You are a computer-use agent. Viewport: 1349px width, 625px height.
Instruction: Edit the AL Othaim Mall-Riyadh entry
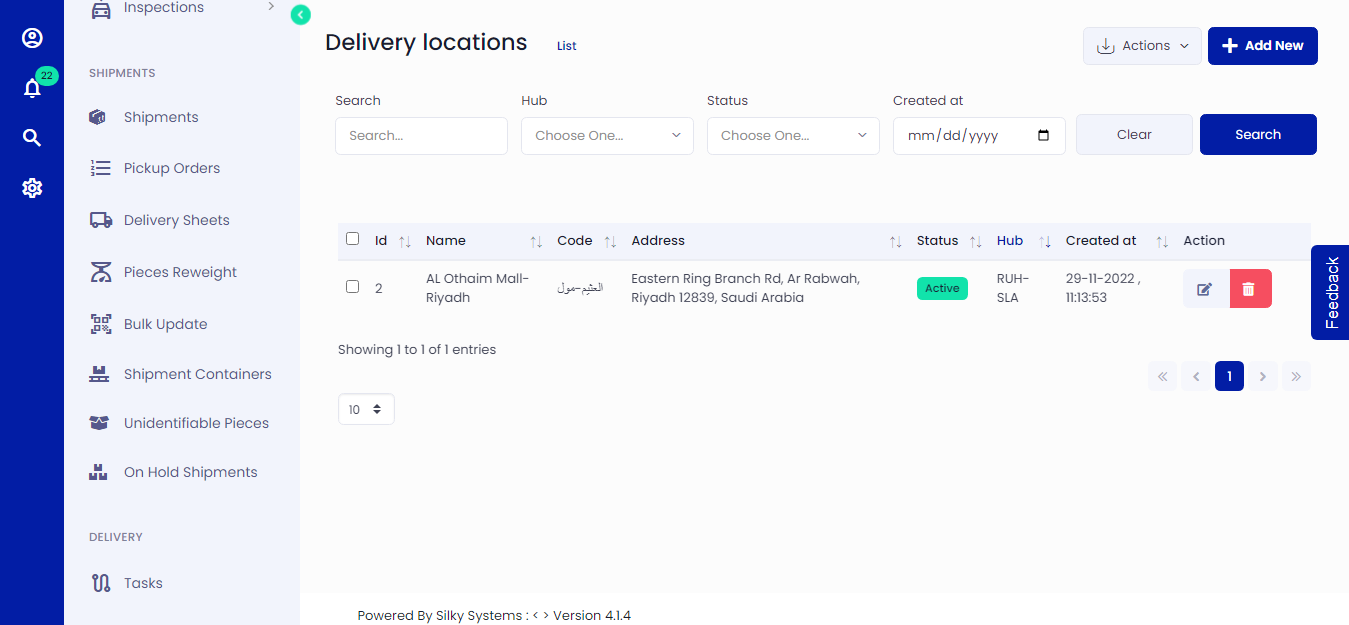1205,288
